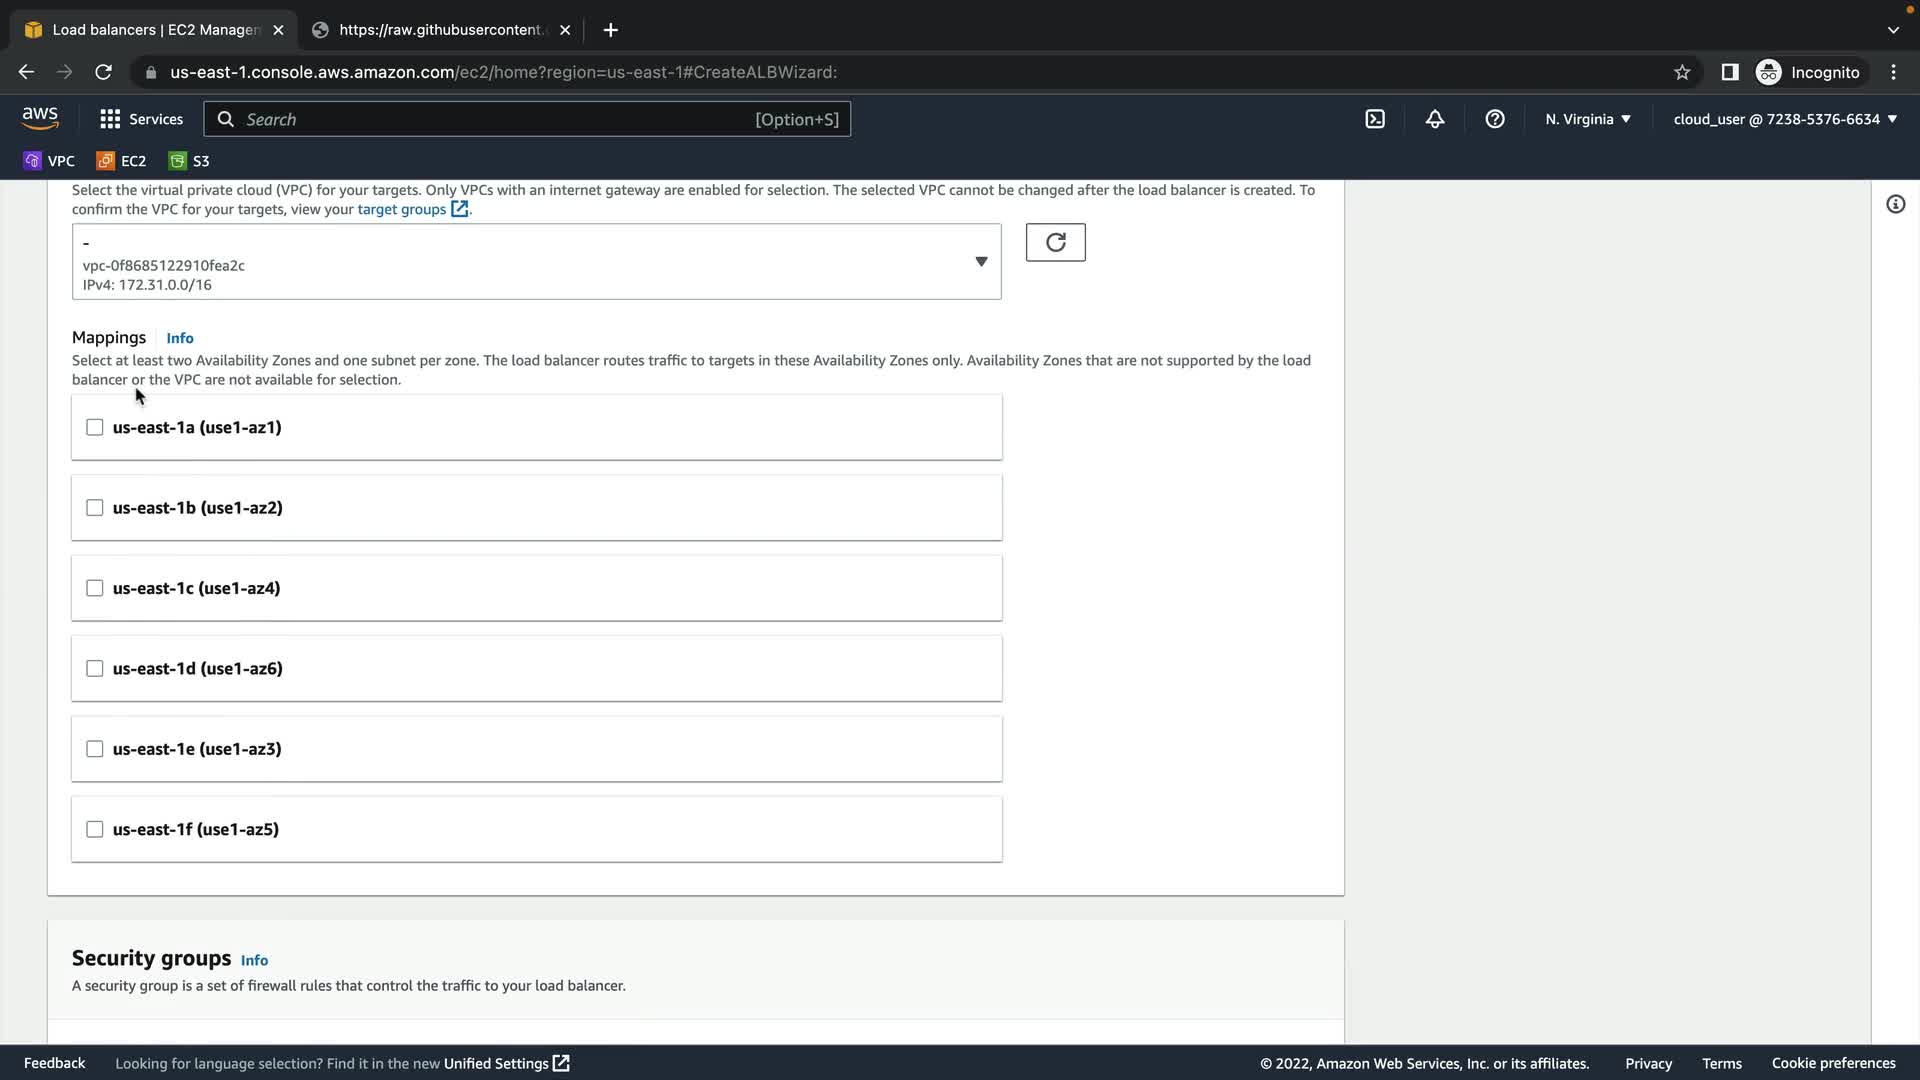Open the info panel icon at right
This screenshot has height=1080, width=1920.
1895,205
